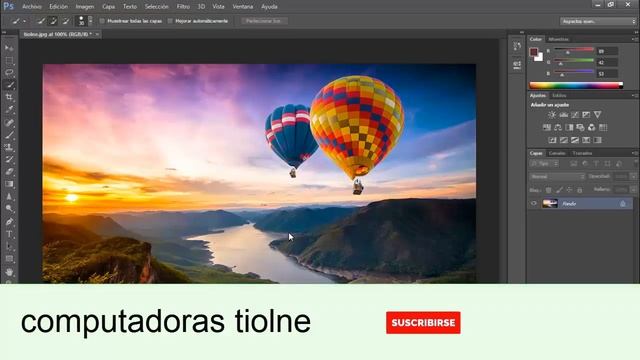
Task: Toggle the type layer filter
Action: pos(596,164)
